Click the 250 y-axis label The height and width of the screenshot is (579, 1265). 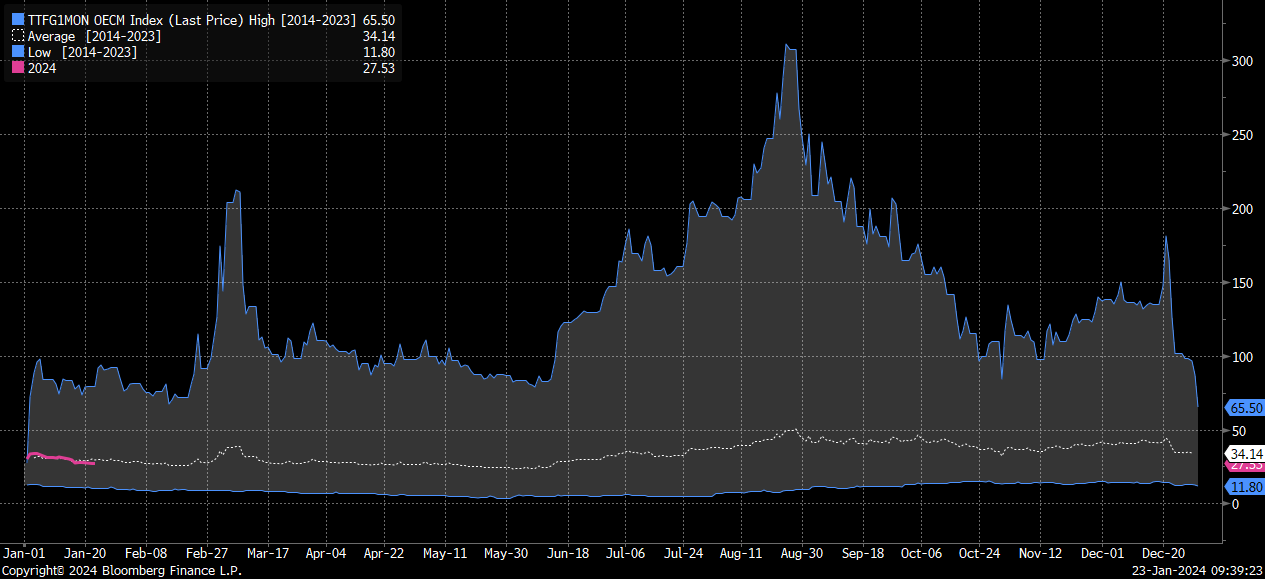(x=1242, y=135)
